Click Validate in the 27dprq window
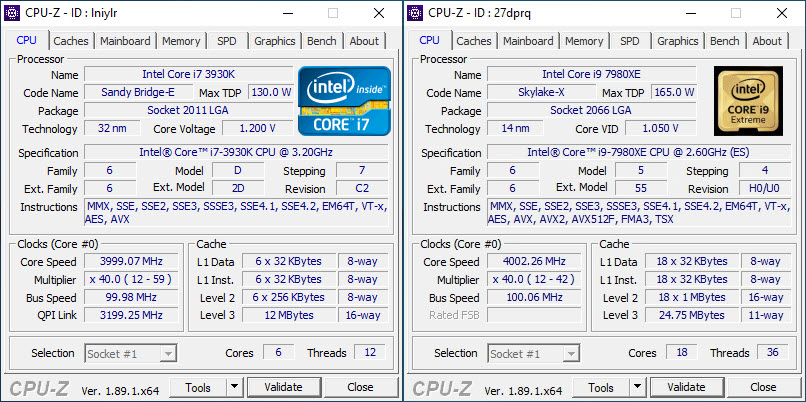This screenshot has height=402, width=806. click(x=686, y=387)
